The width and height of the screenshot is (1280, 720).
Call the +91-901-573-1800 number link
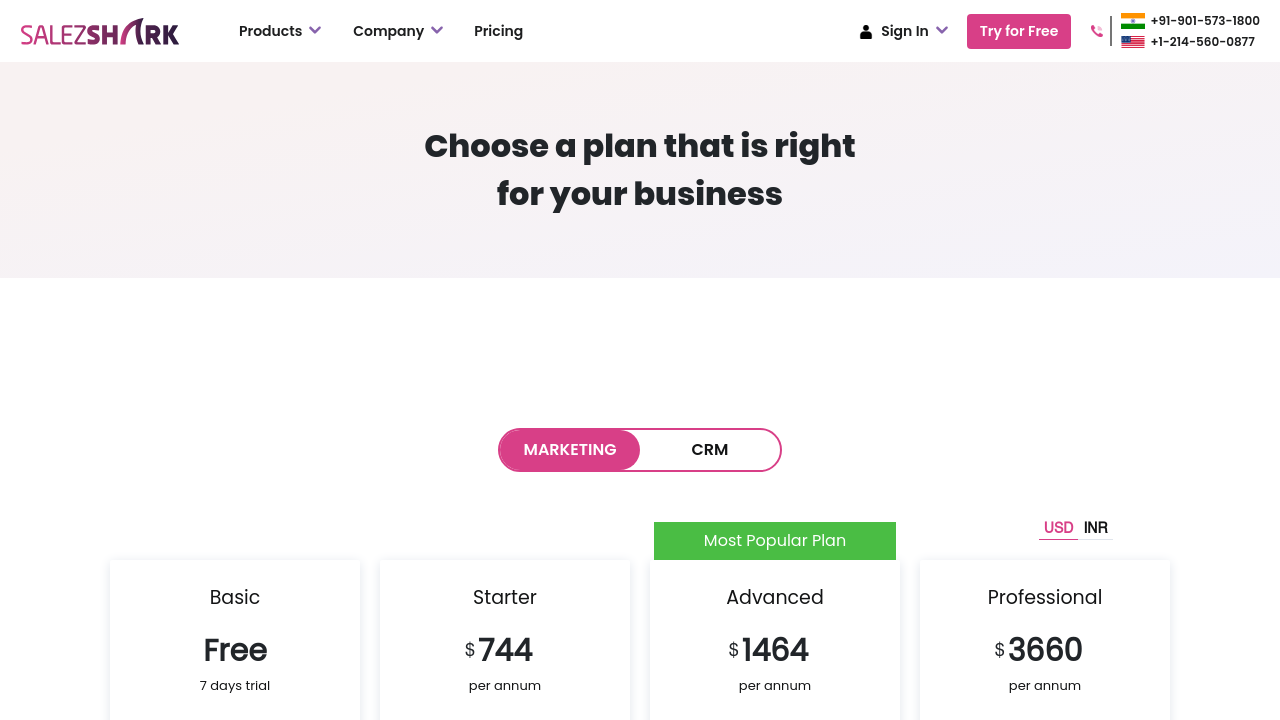coord(1205,21)
